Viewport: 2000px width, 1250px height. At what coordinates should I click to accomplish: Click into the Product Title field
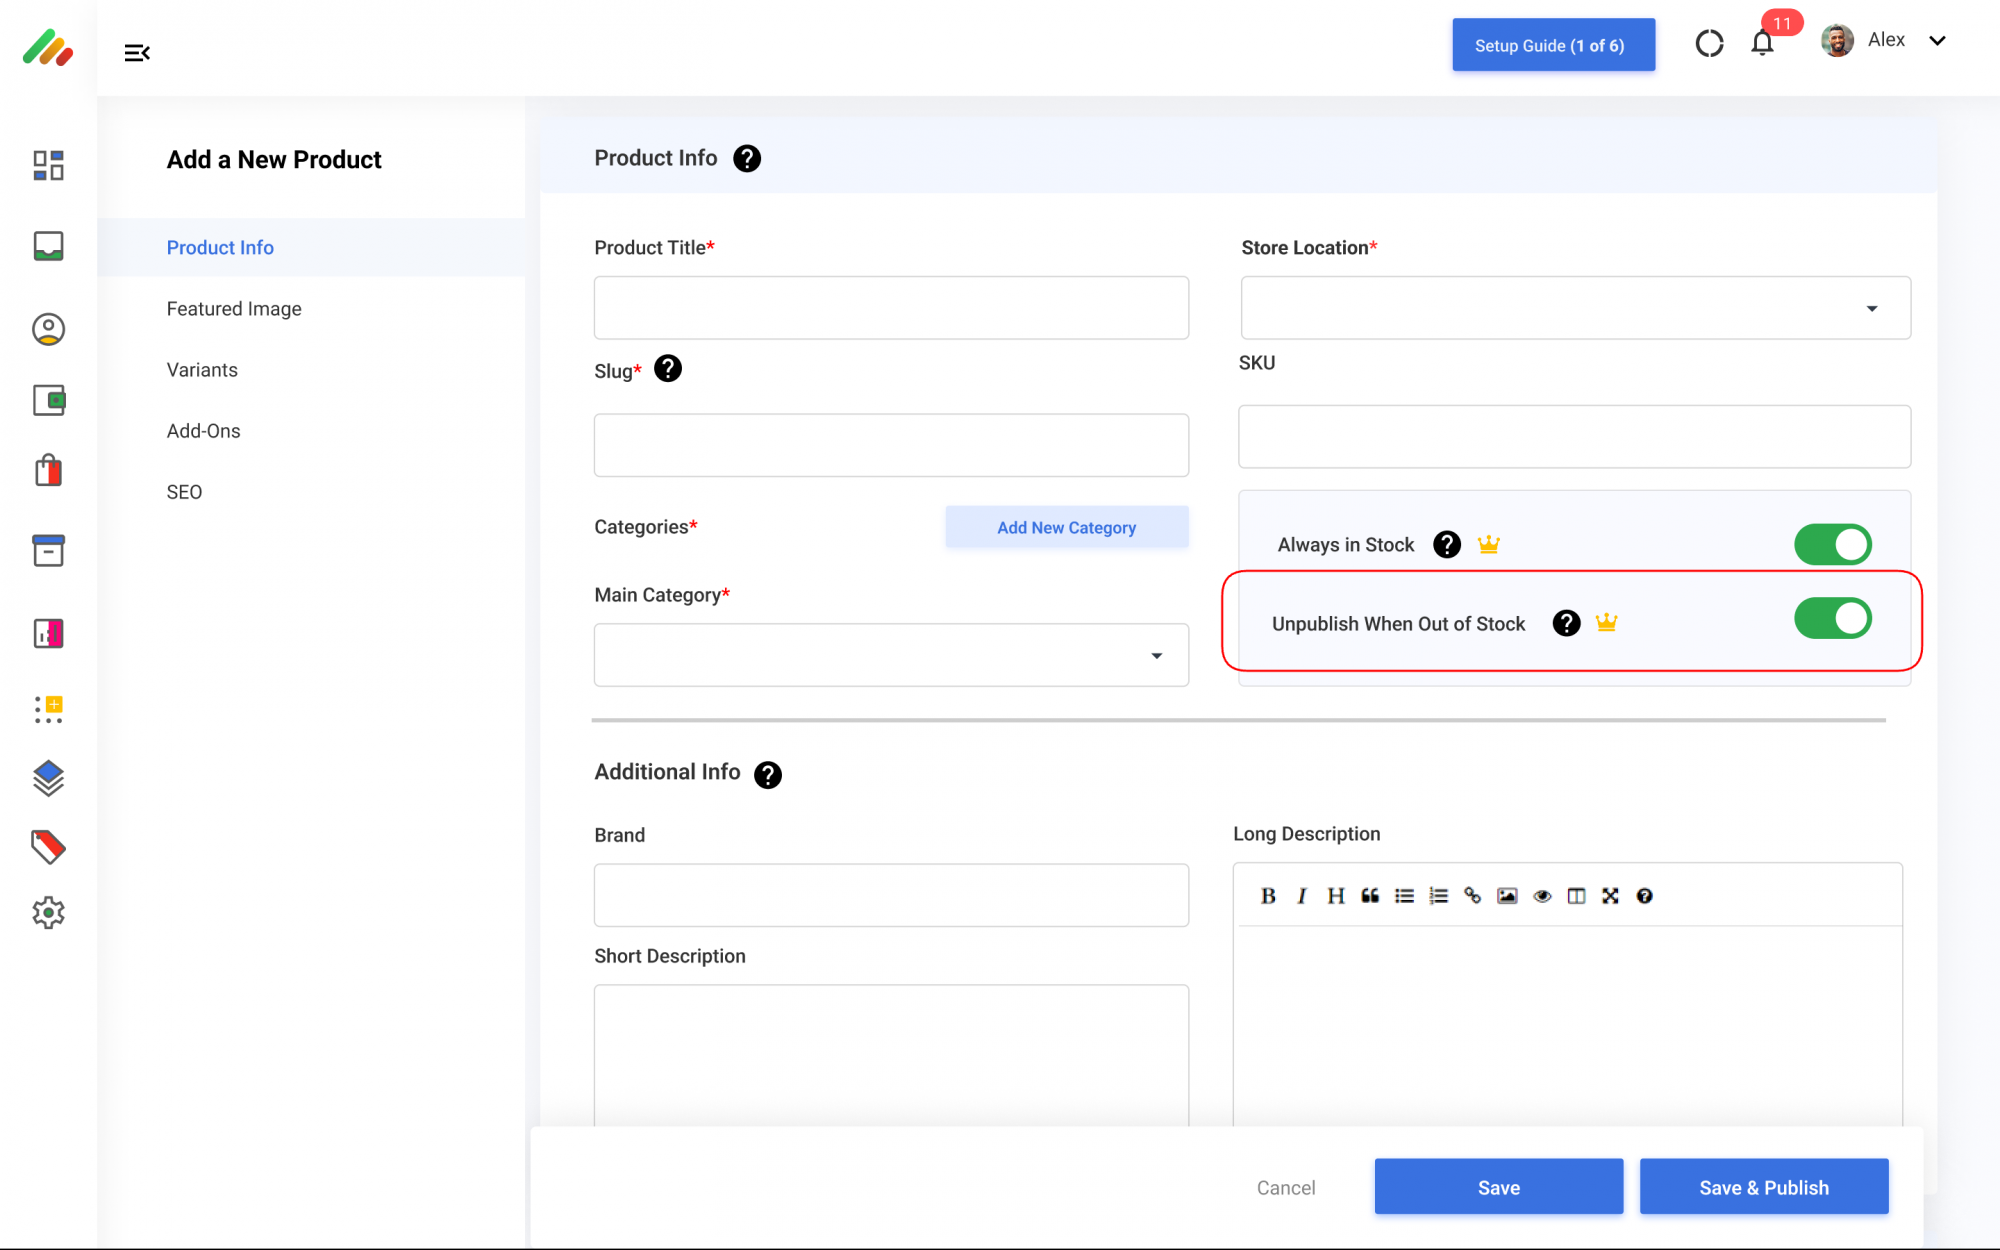(890, 308)
